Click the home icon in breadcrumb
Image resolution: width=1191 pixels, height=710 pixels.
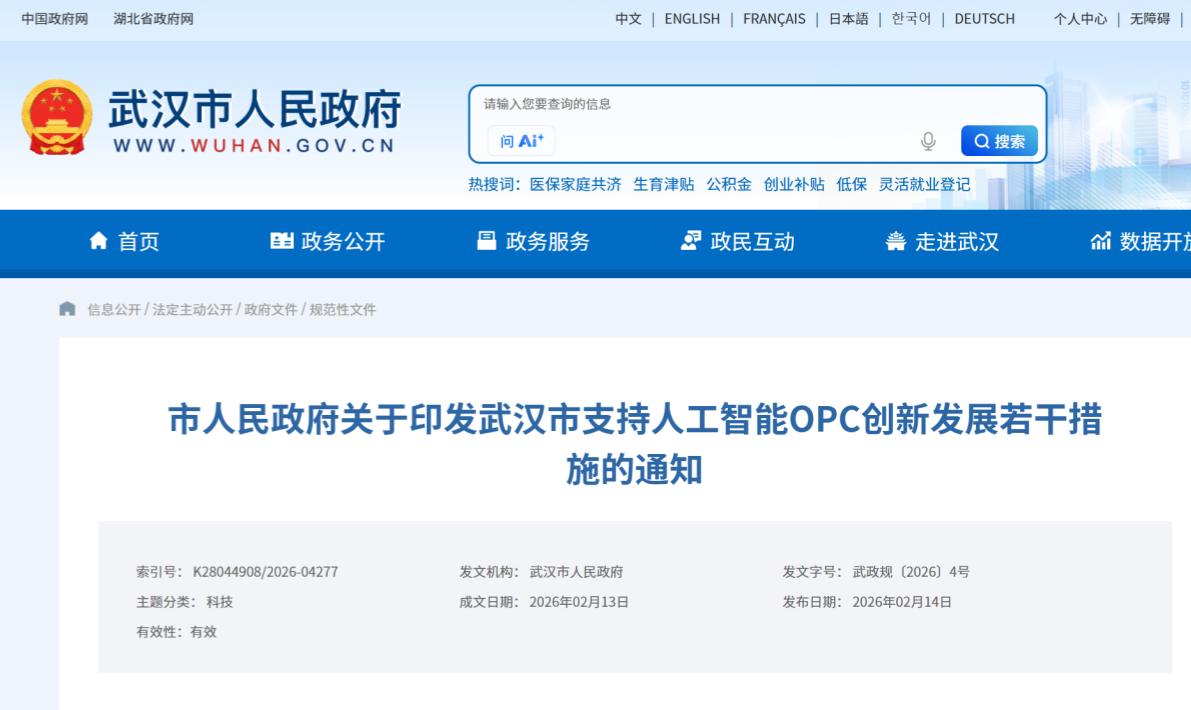(x=67, y=309)
